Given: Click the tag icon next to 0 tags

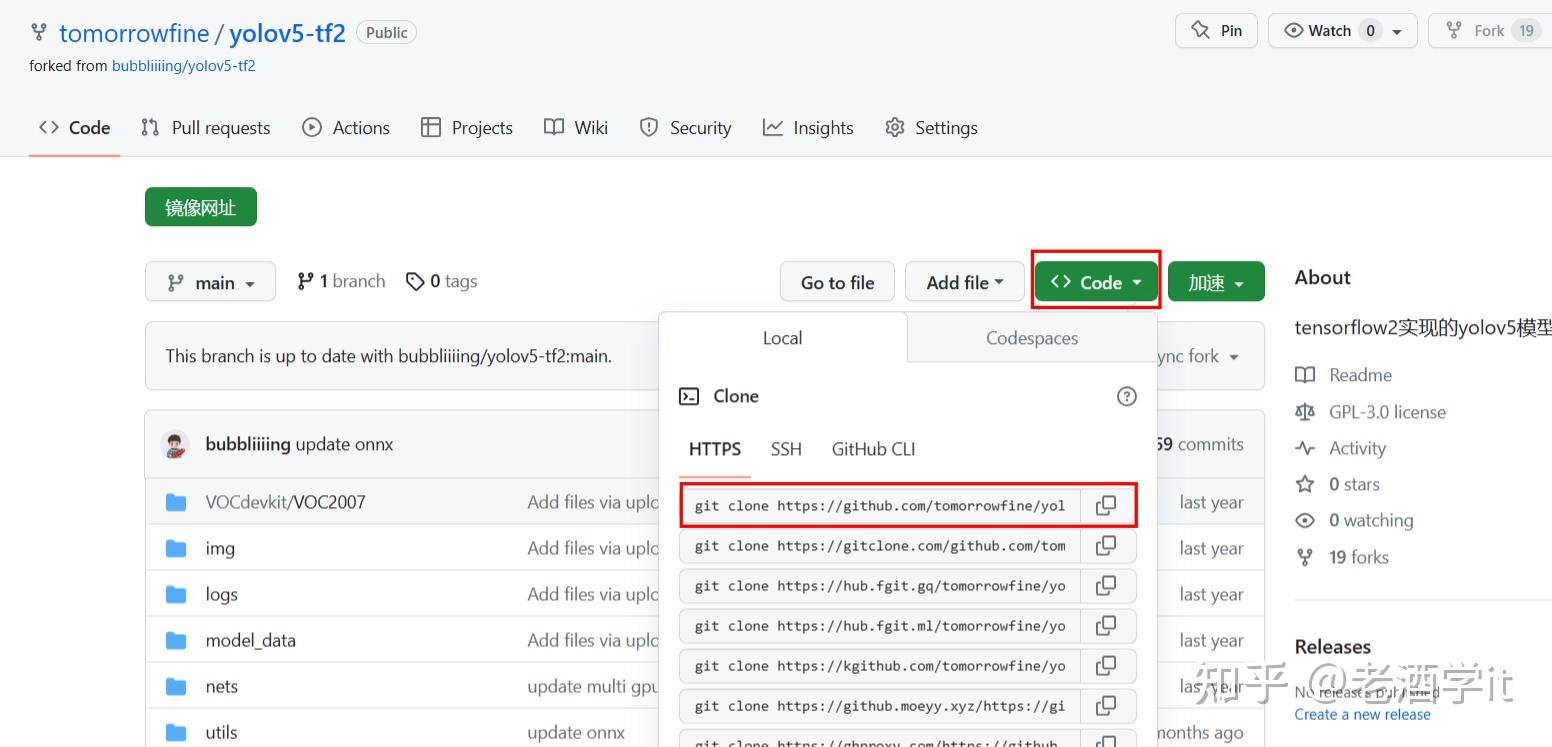Looking at the screenshot, I should 416,281.
